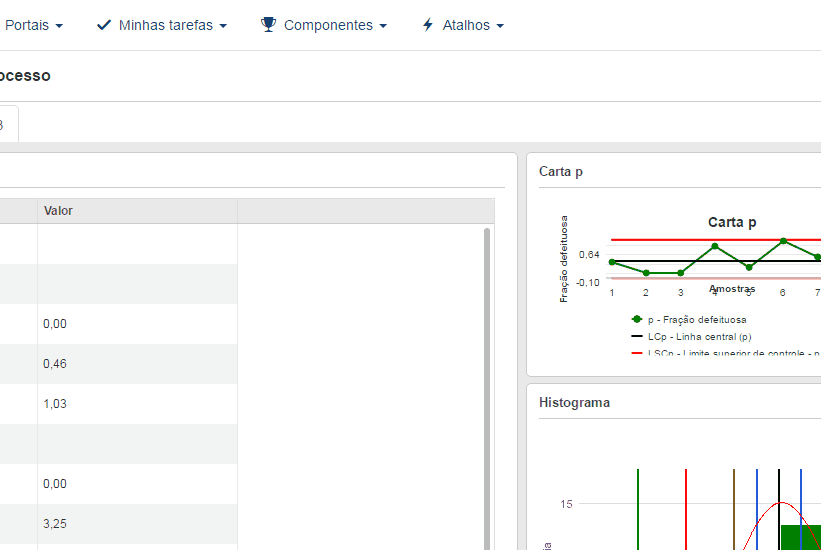Click the Valor column header

click(x=137, y=211)
